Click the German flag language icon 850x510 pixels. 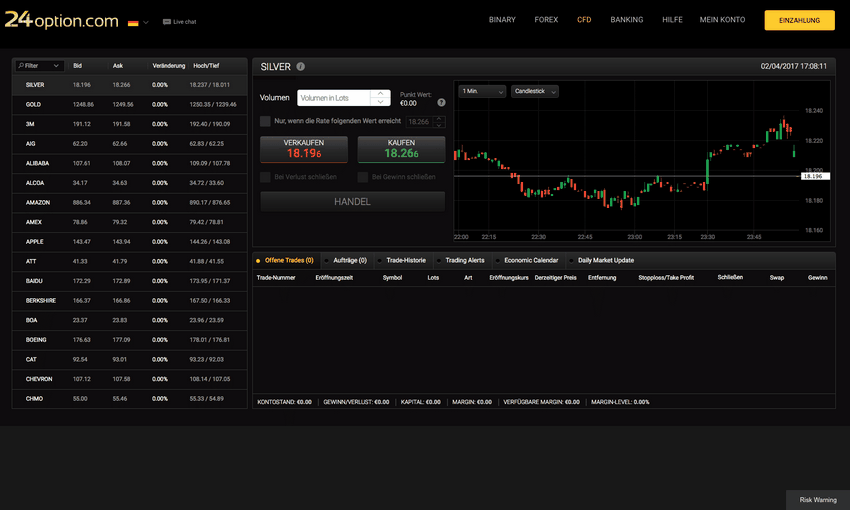tap(133, 23)
